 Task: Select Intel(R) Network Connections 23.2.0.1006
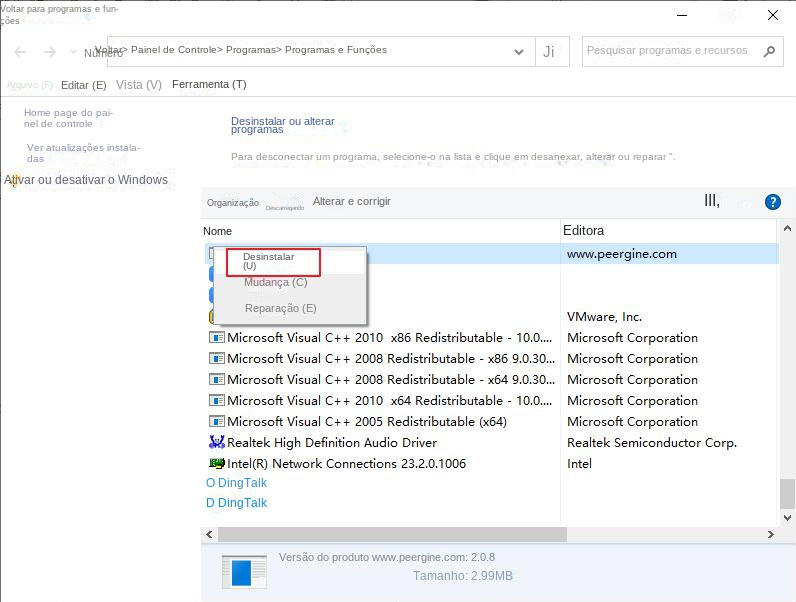pyautogui.click(x=346, y=463)
